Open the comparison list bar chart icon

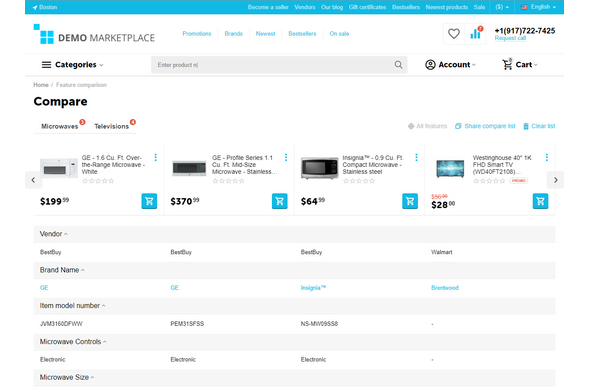pos(476,33)
